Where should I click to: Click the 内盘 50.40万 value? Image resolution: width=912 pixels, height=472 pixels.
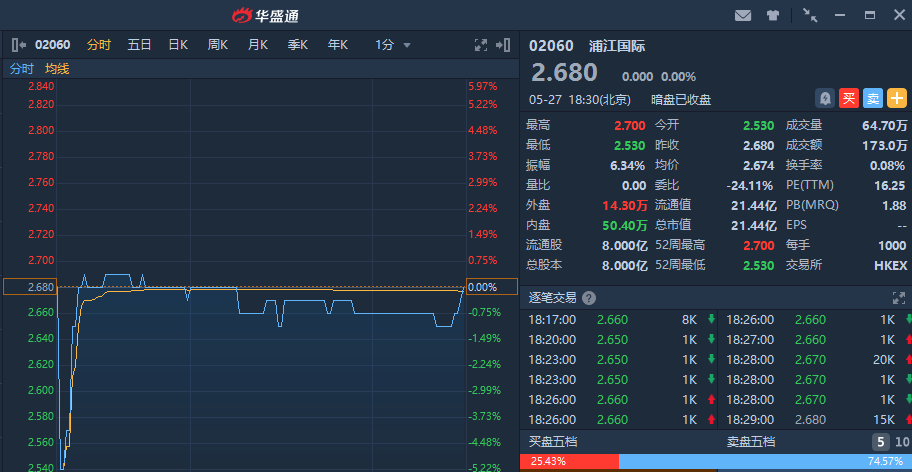(x=625, y=225)
